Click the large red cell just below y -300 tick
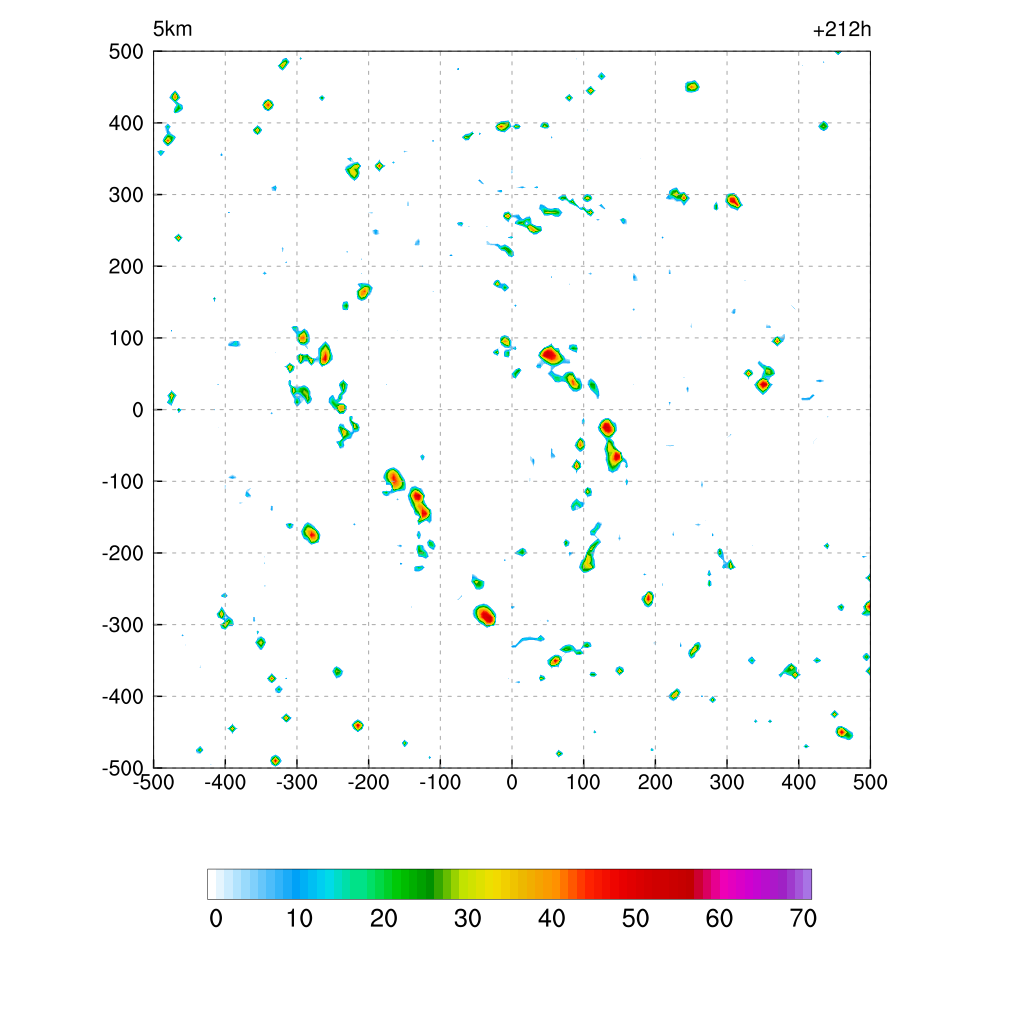Viewport: 1024px width, 1024px height. point(485,615)
